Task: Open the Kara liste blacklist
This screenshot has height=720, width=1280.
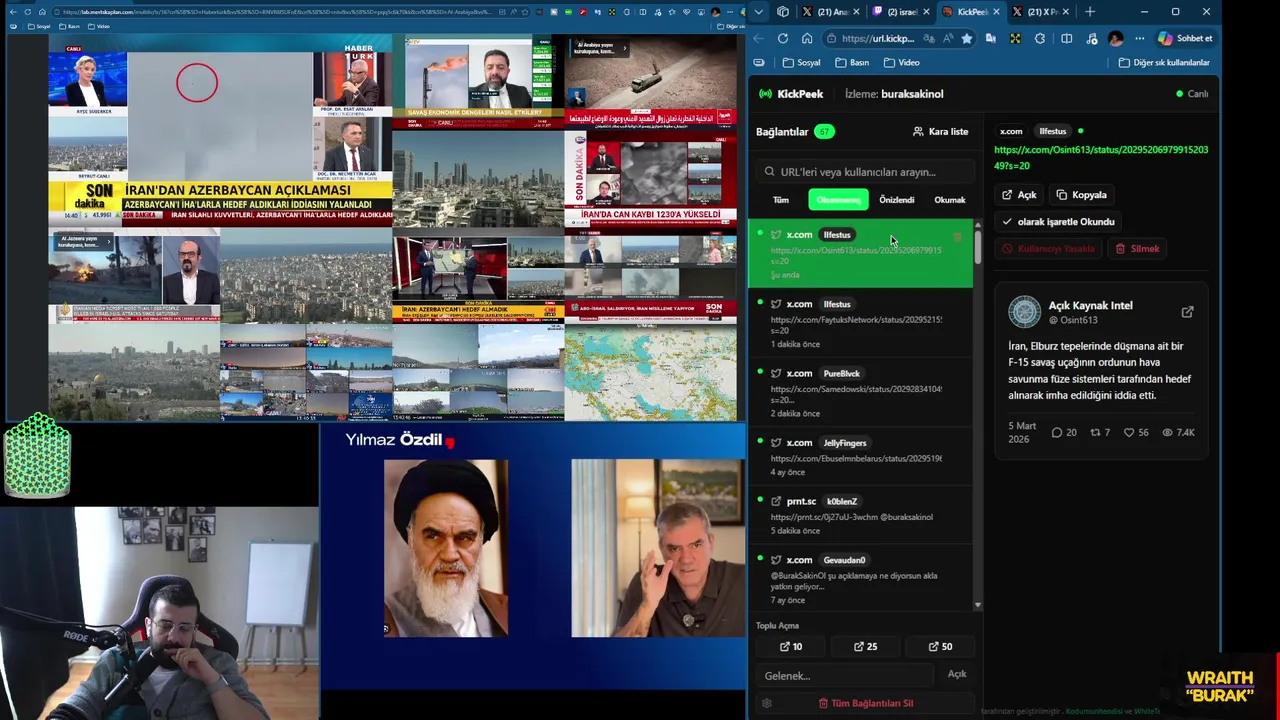Action: click(940, 131)
